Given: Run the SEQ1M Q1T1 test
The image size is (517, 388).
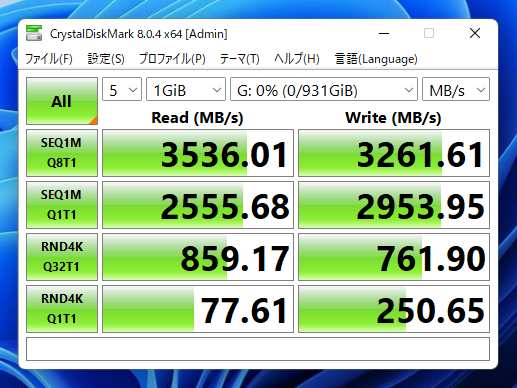Looking at the screenshot, I should (x=62, y=205).
